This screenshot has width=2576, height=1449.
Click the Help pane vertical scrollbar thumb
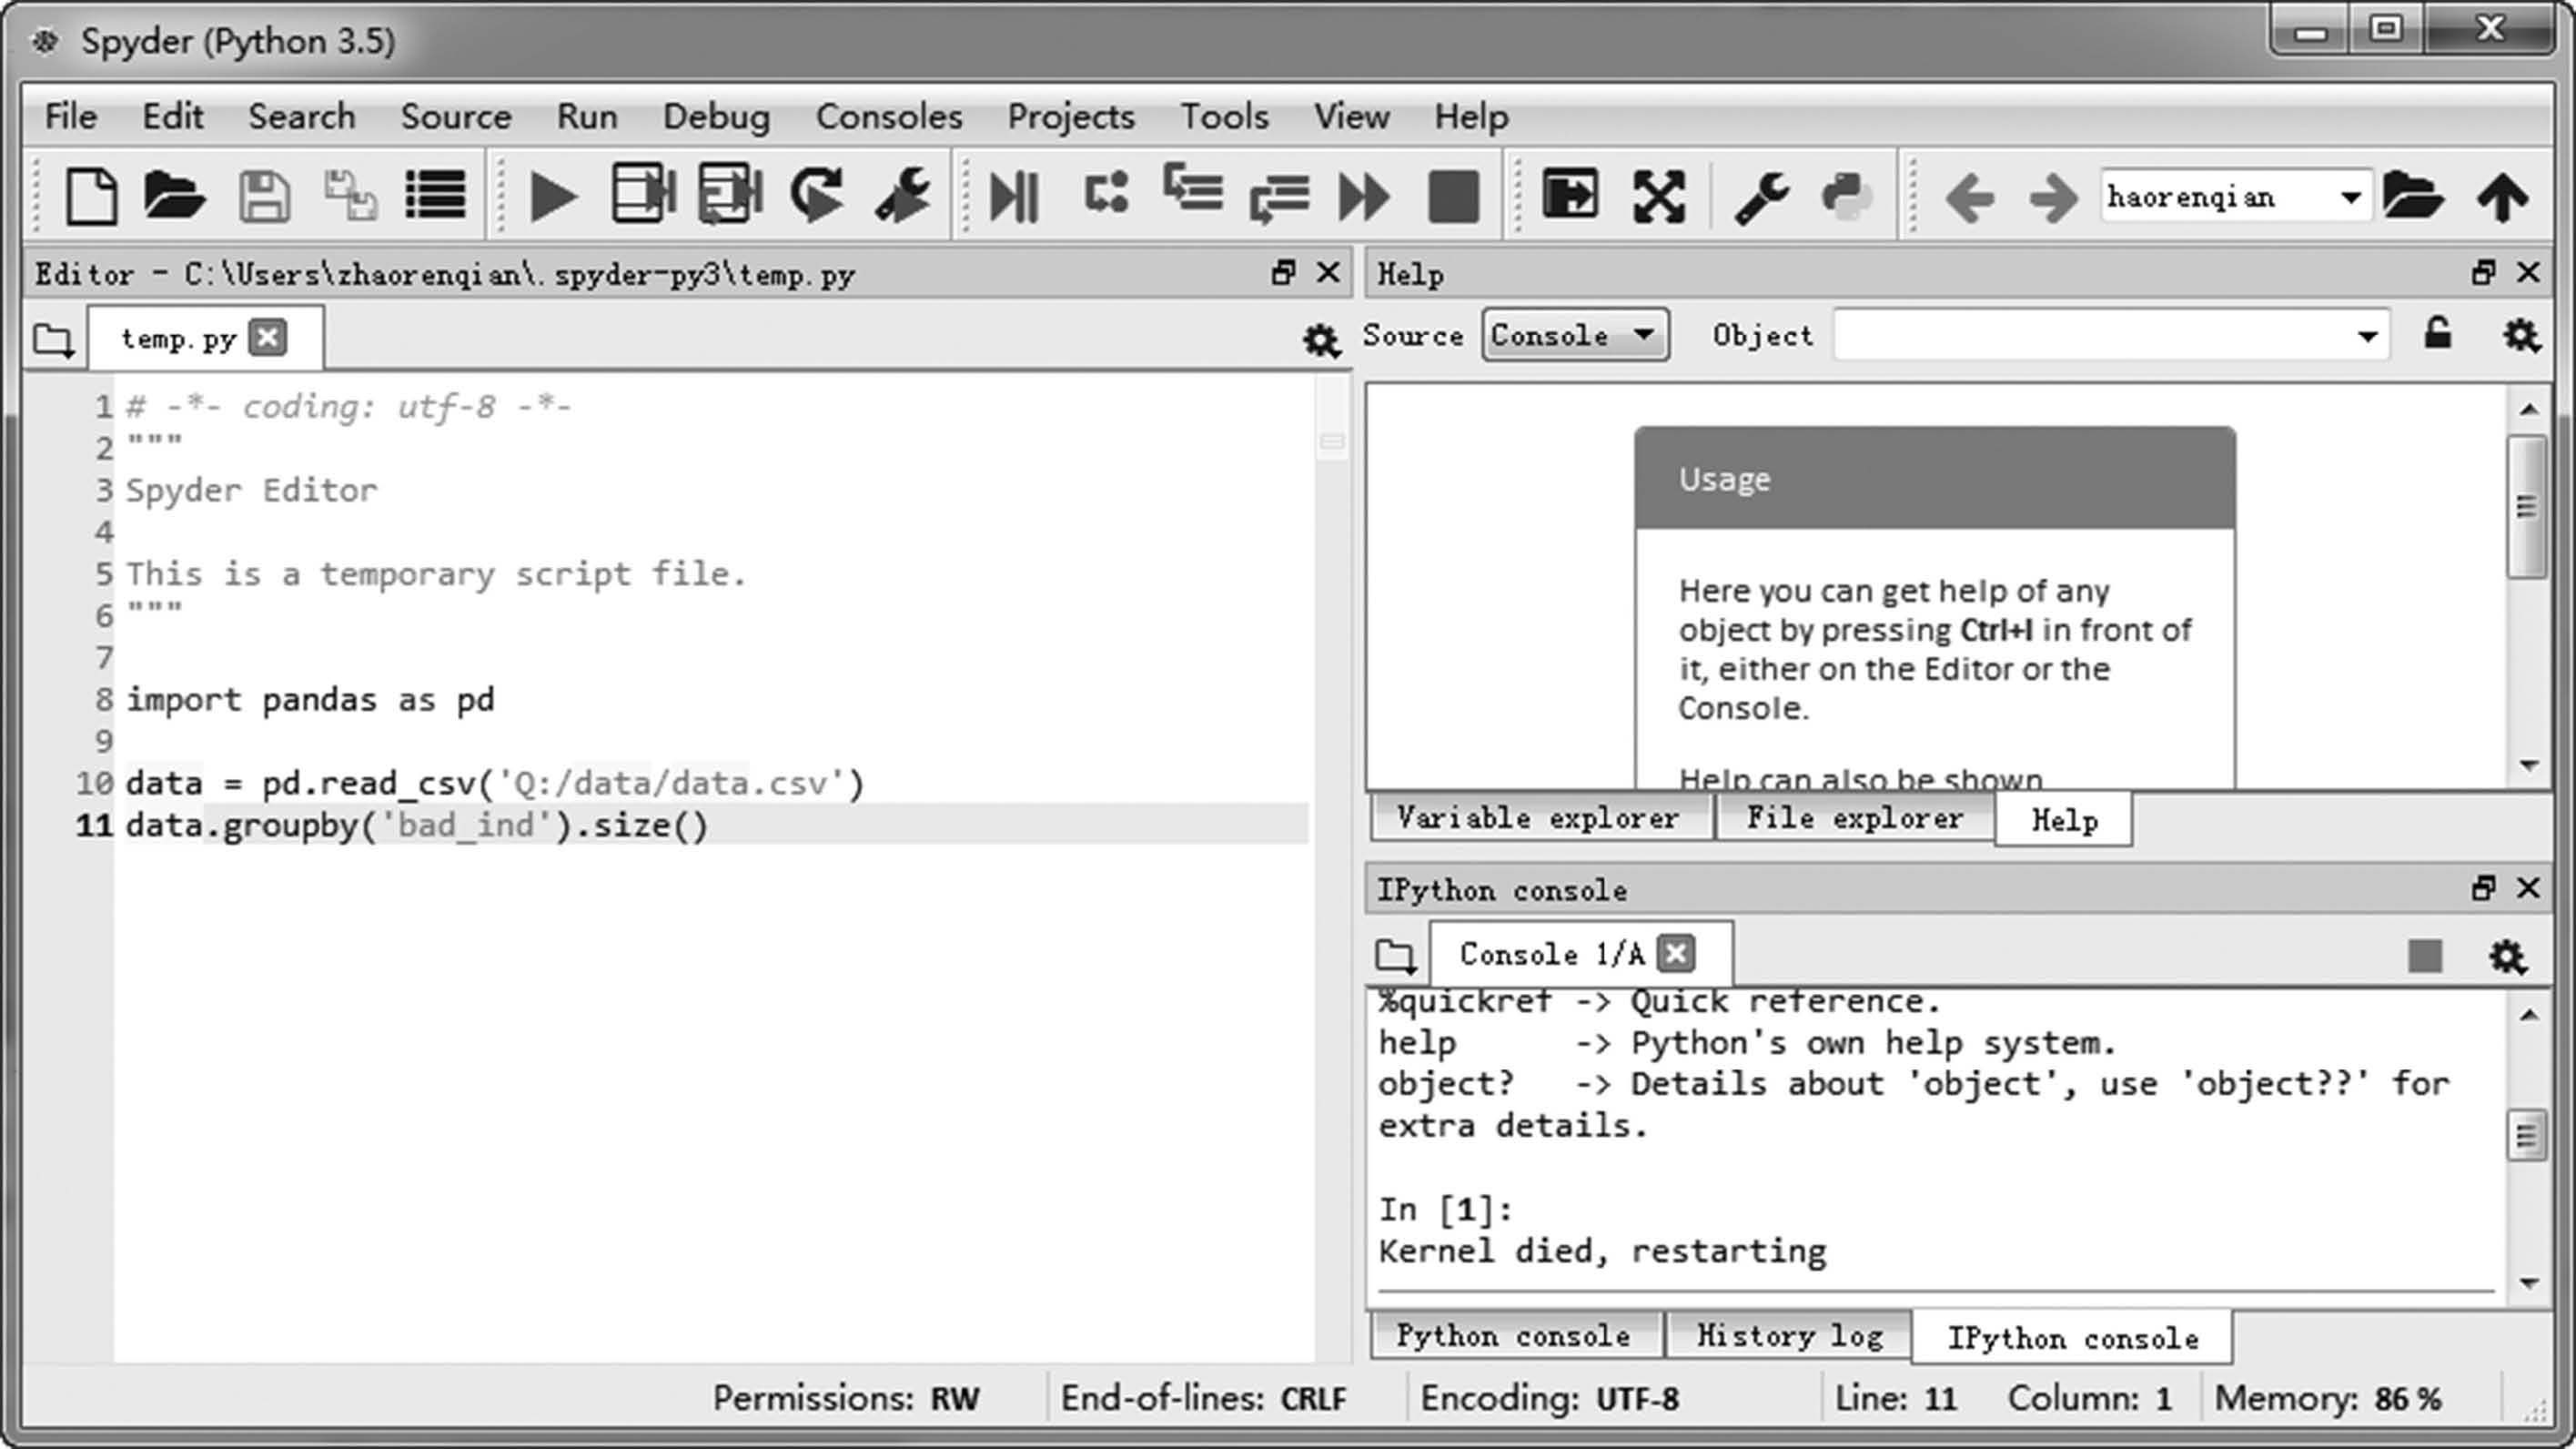(x=2527, y=507)
